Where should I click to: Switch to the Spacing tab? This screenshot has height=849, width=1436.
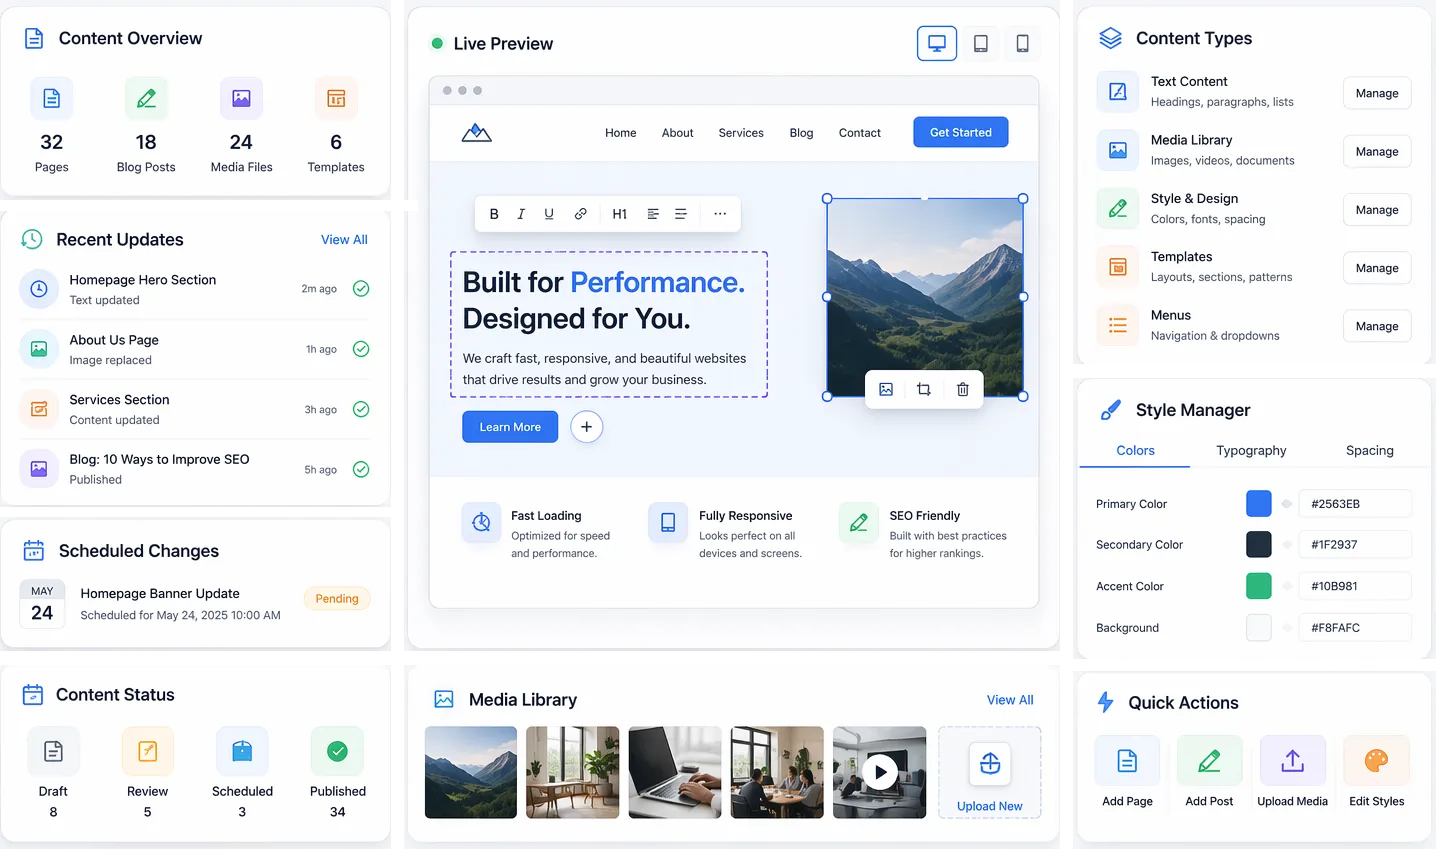(1369, 451)
